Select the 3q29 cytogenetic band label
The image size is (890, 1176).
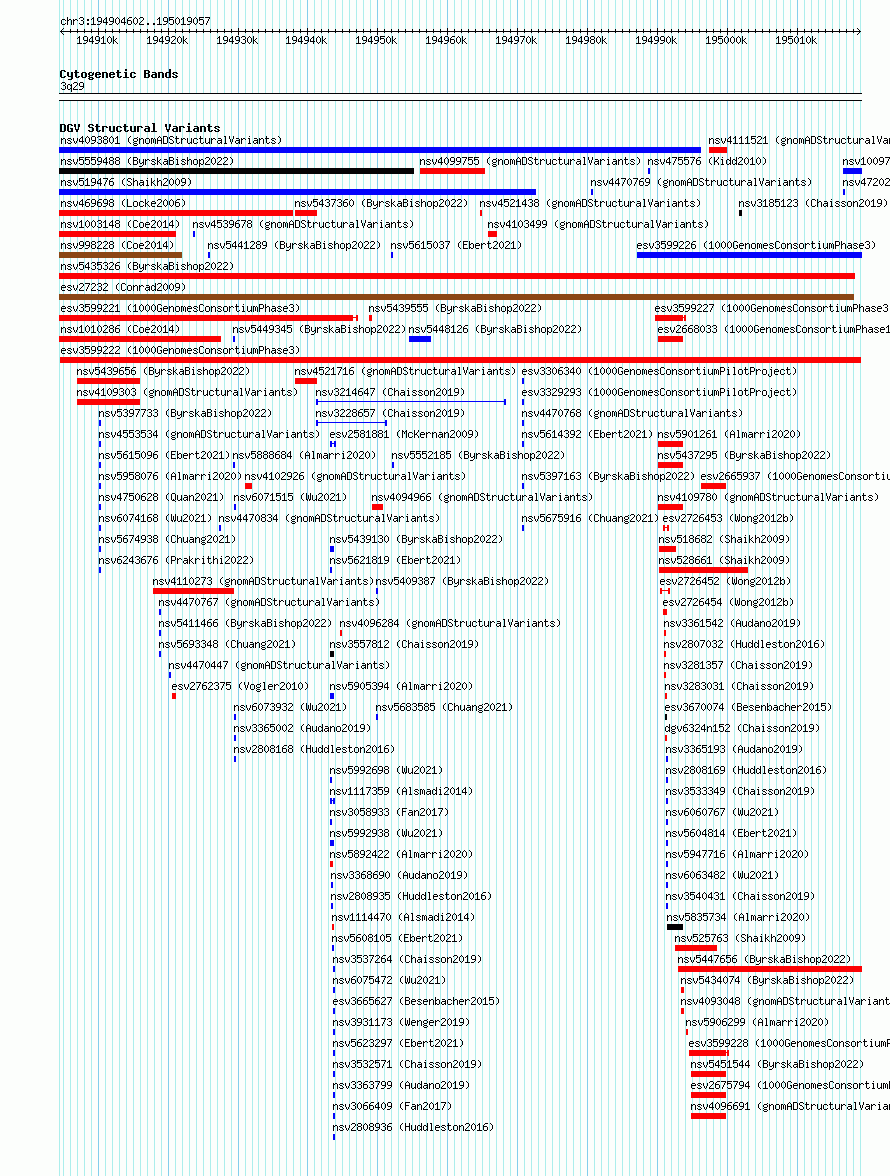[x=72, y=86]
